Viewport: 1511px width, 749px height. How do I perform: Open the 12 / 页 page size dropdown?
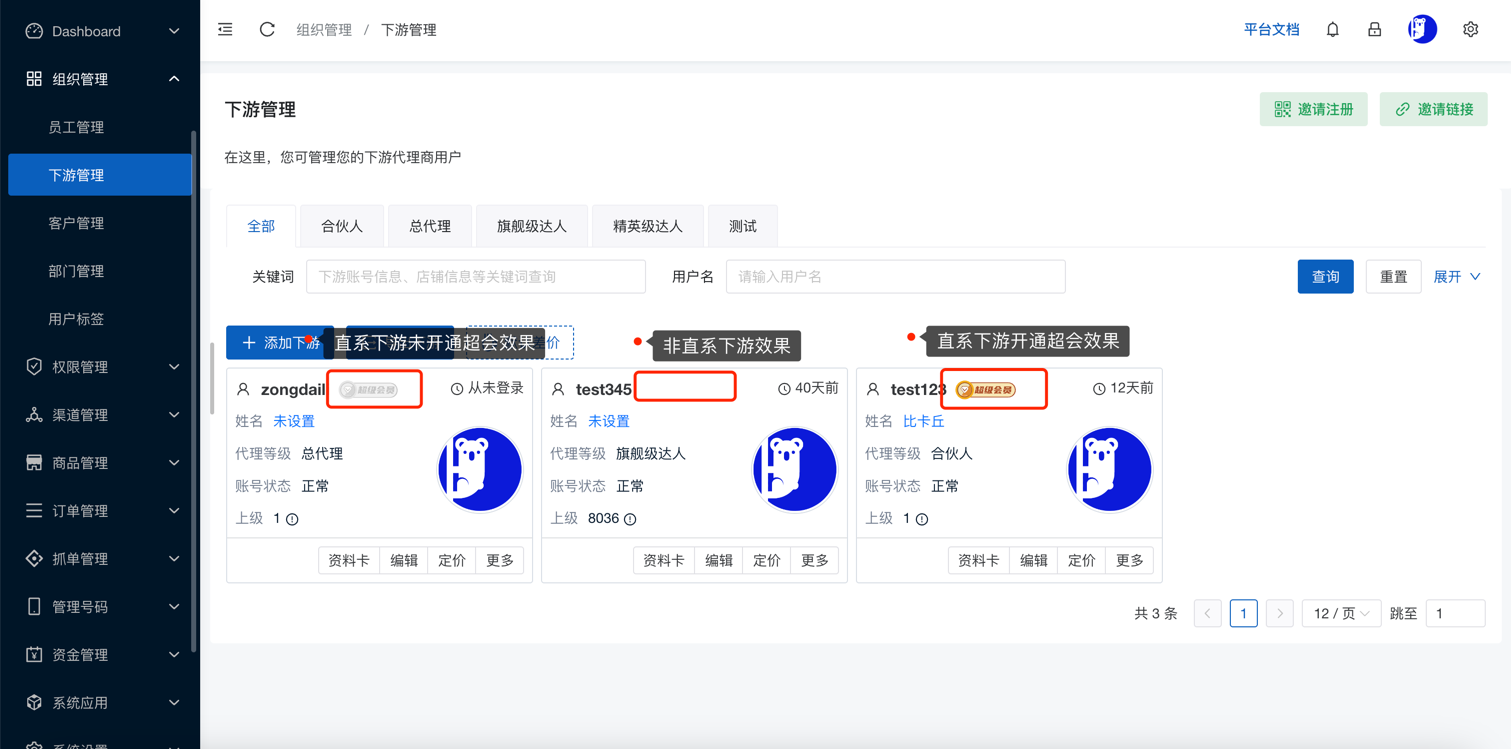1341,613
